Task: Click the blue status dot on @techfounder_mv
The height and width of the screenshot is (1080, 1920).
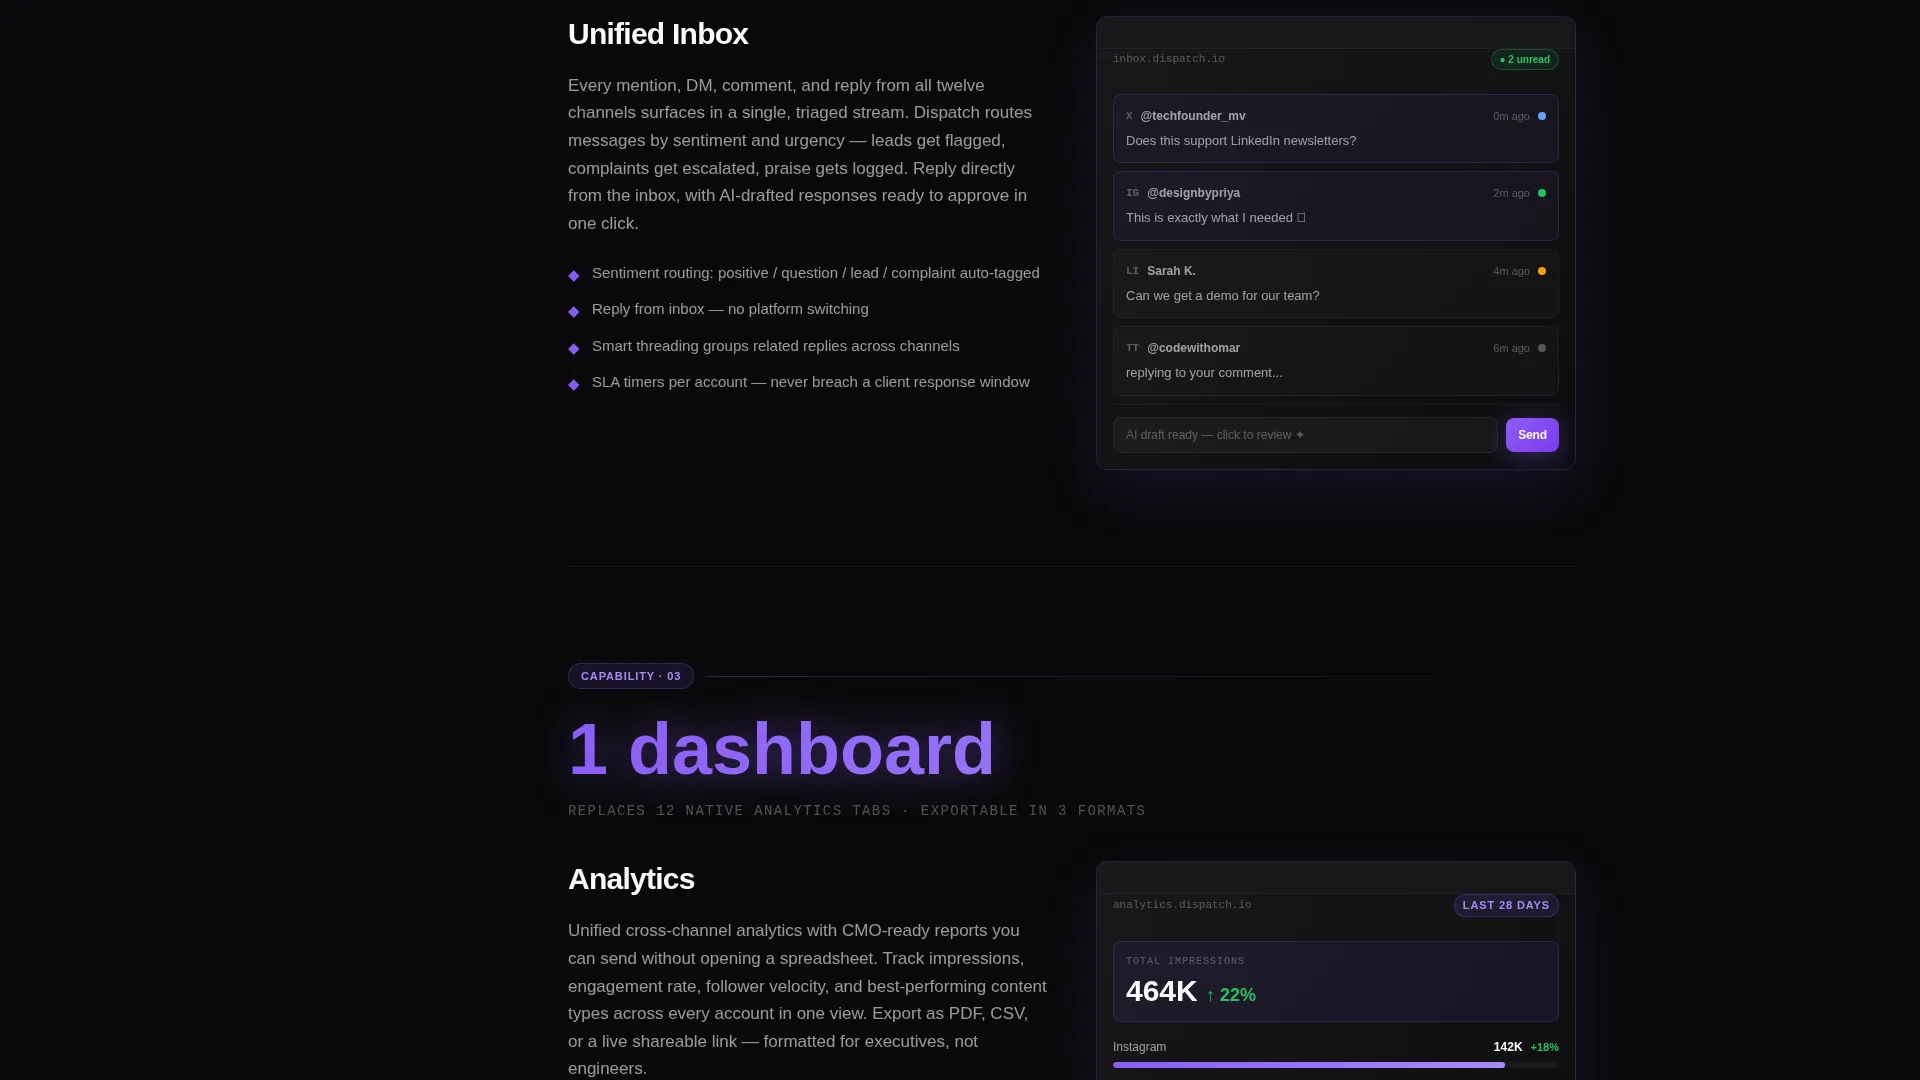Action: (1542, 116)
